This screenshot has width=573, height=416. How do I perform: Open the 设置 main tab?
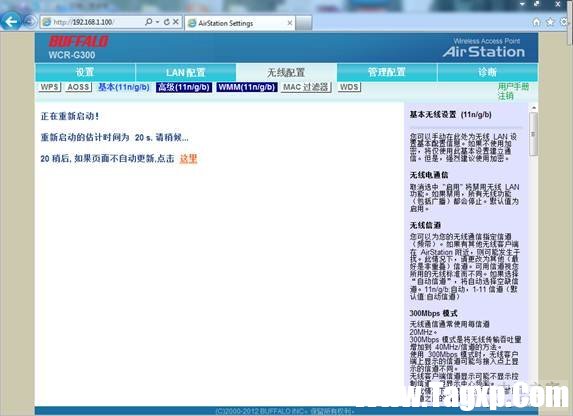point(85,72)
